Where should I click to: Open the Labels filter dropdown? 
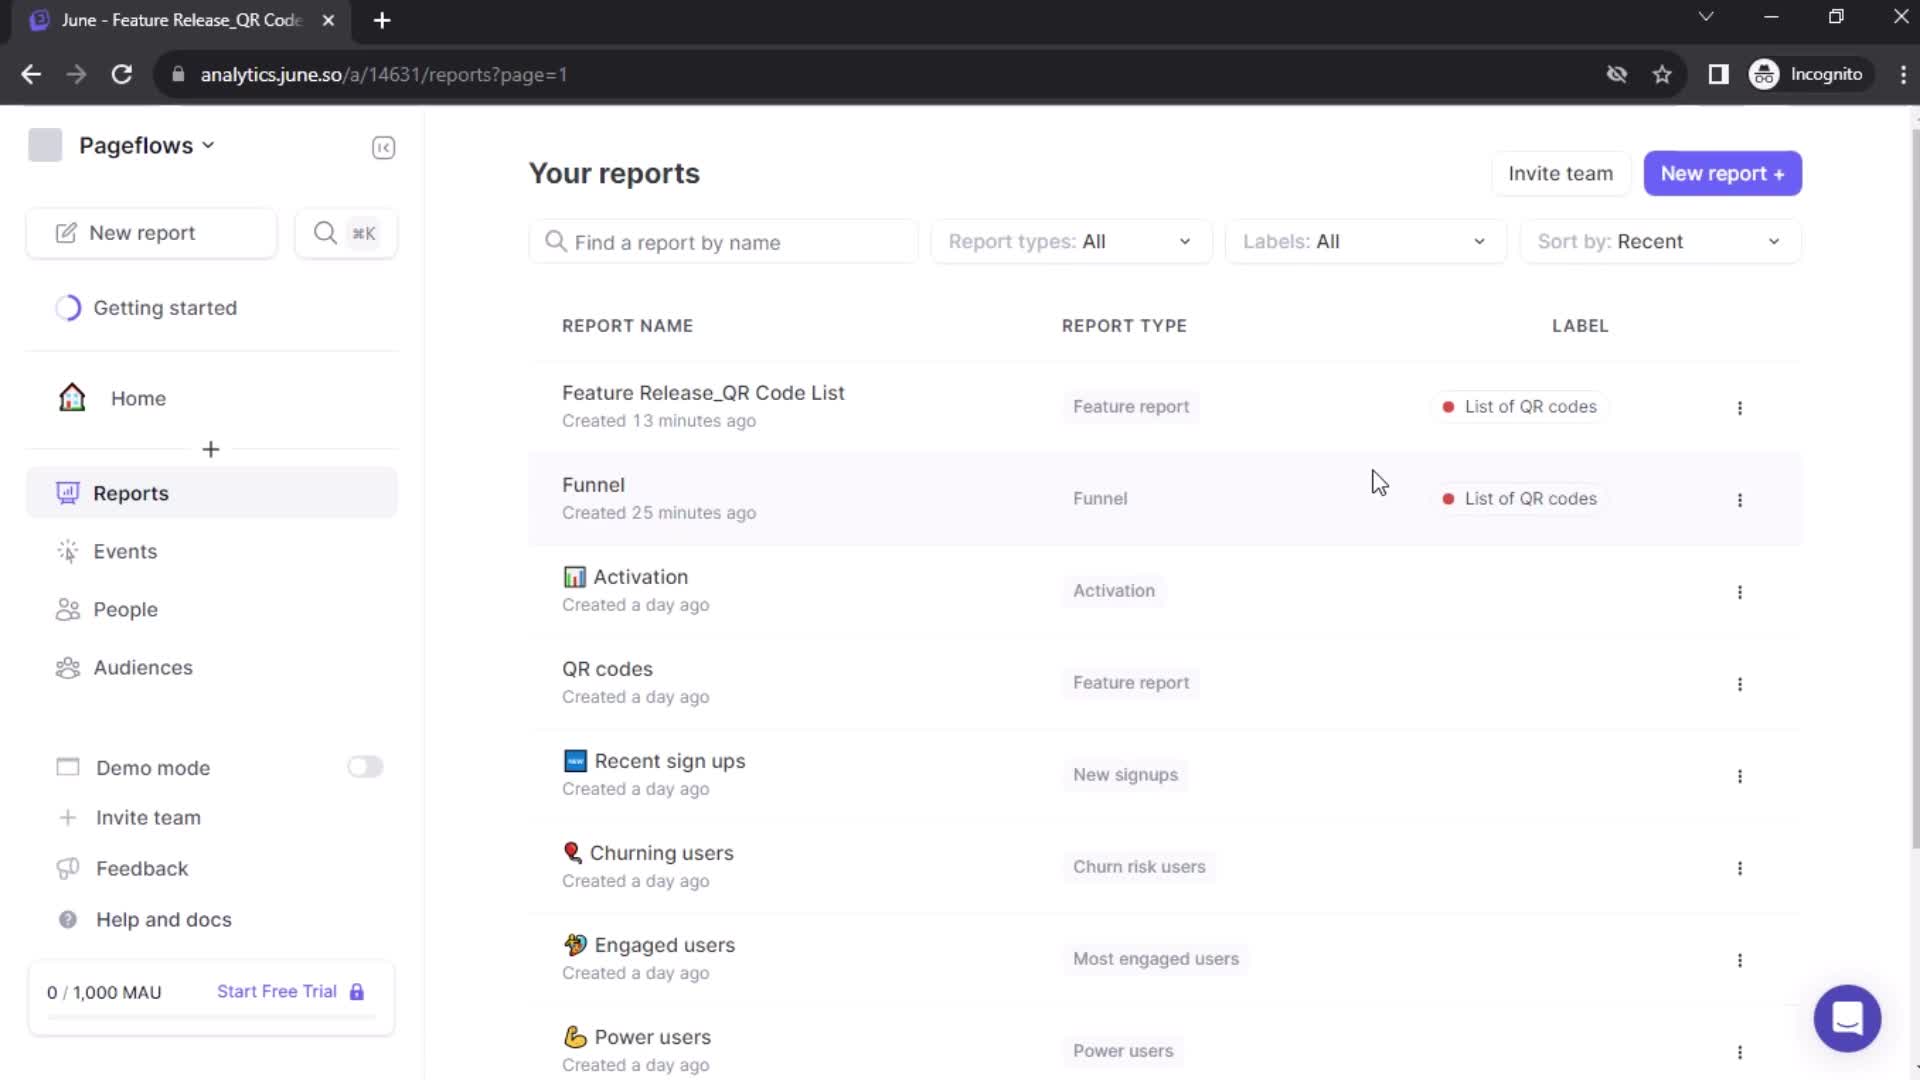tap(1365, 242)
